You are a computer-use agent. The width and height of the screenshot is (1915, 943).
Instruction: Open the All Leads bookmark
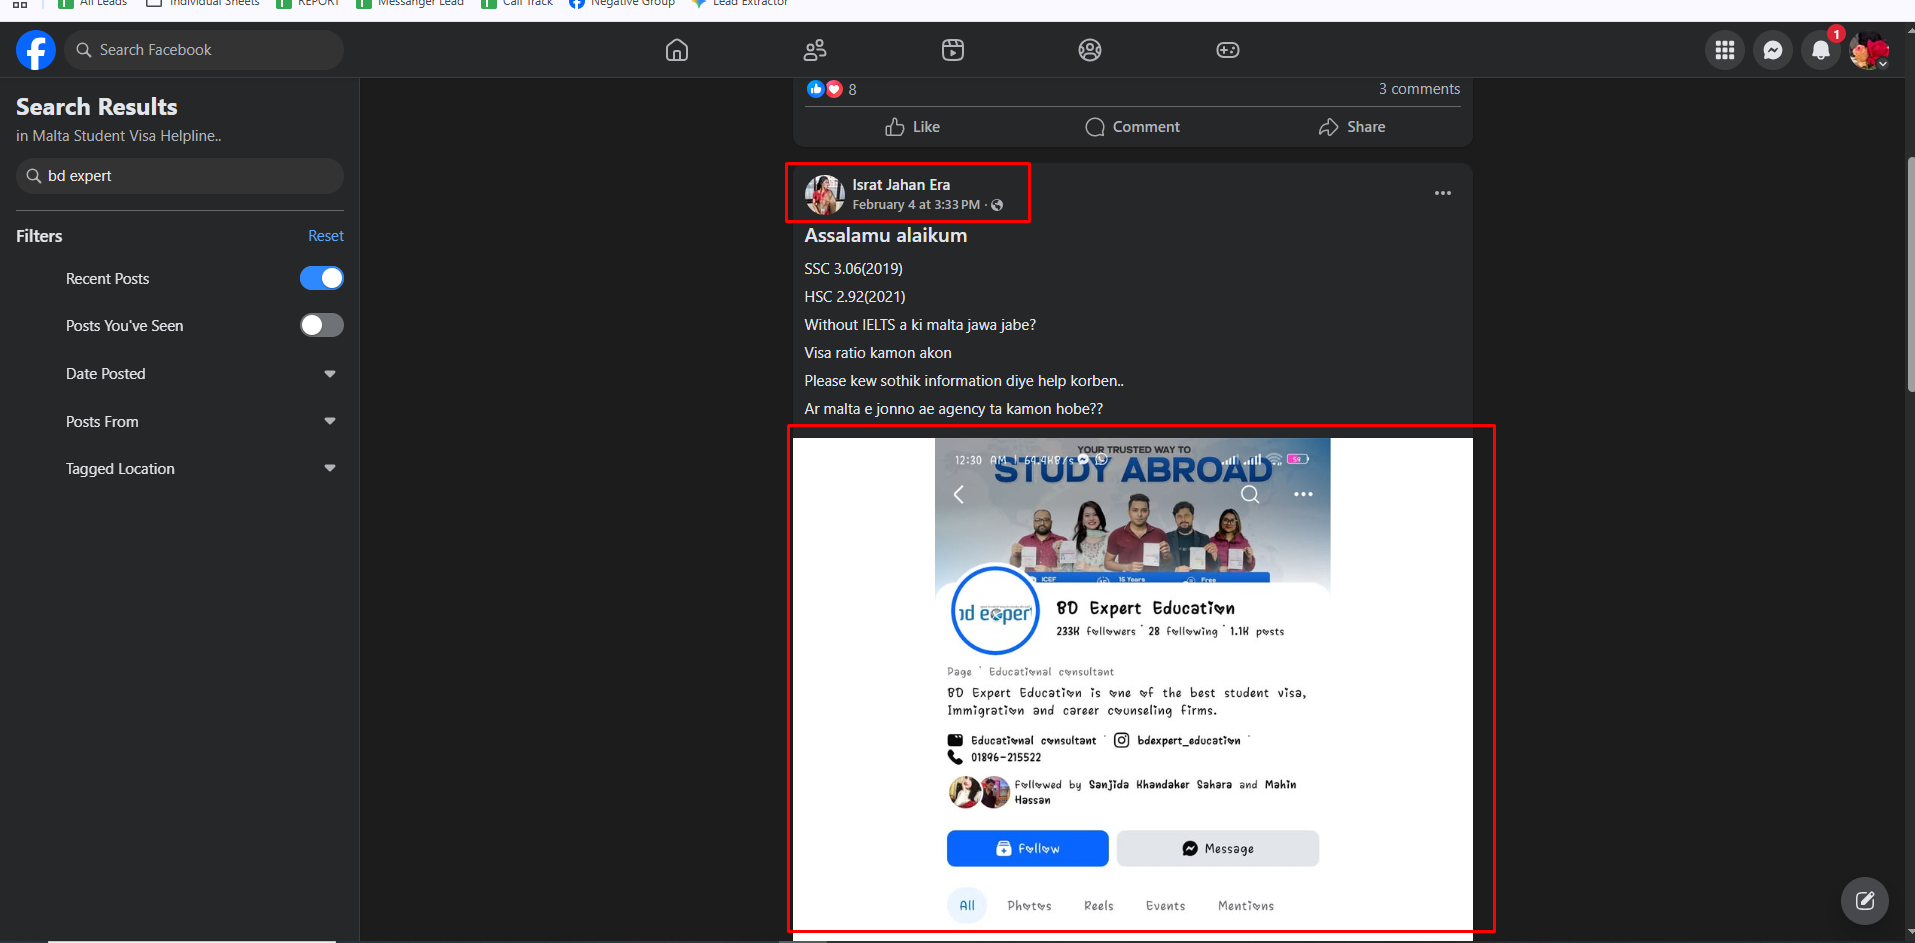click(x=93, y=4)
